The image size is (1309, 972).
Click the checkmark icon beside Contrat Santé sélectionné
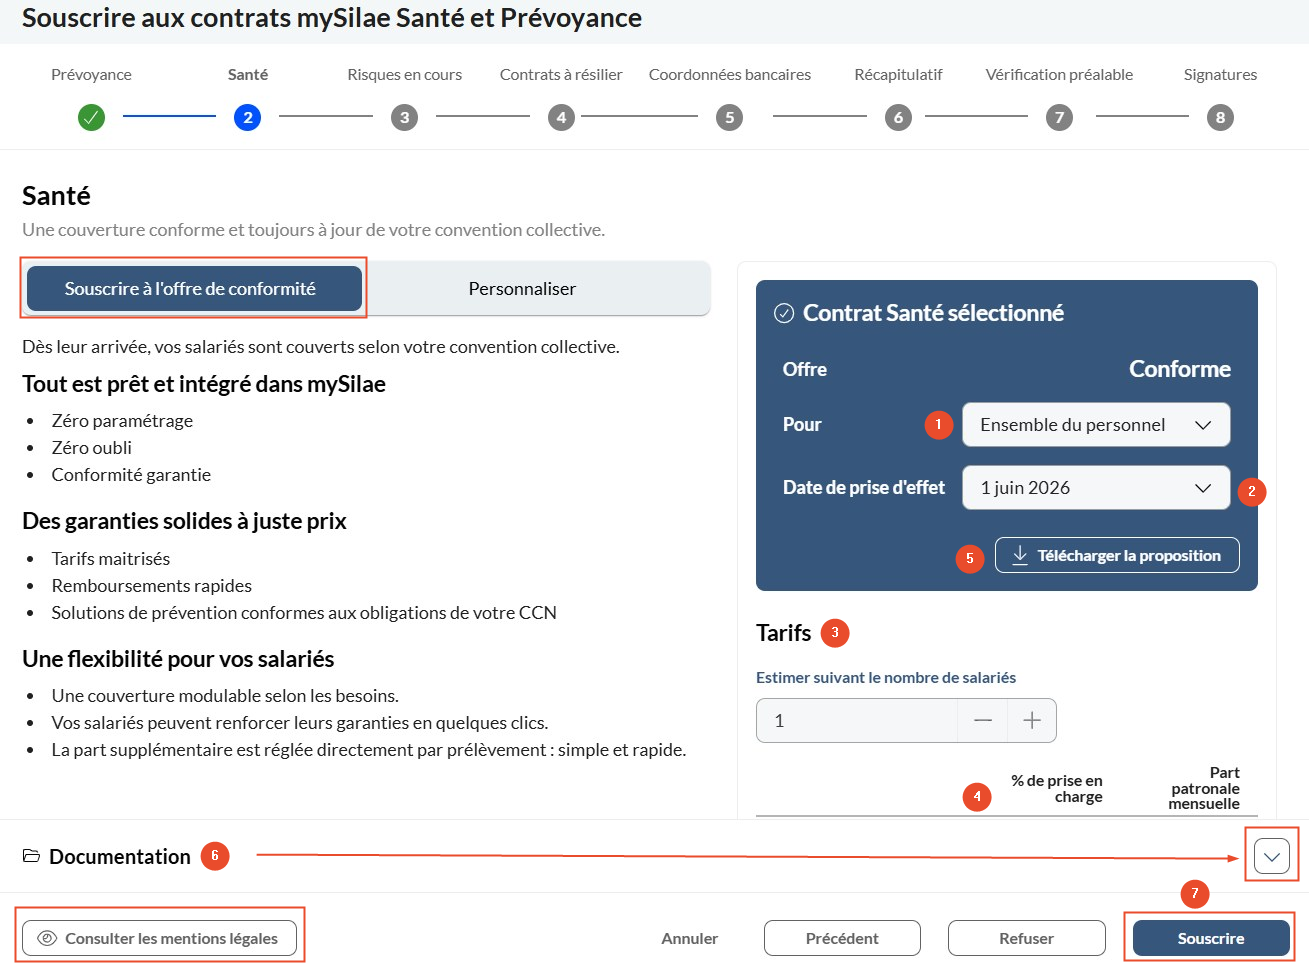784,313
